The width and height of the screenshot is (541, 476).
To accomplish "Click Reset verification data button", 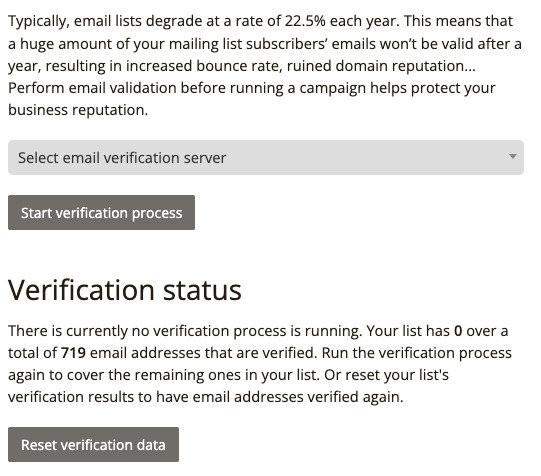I will click(x=94, y=444).
